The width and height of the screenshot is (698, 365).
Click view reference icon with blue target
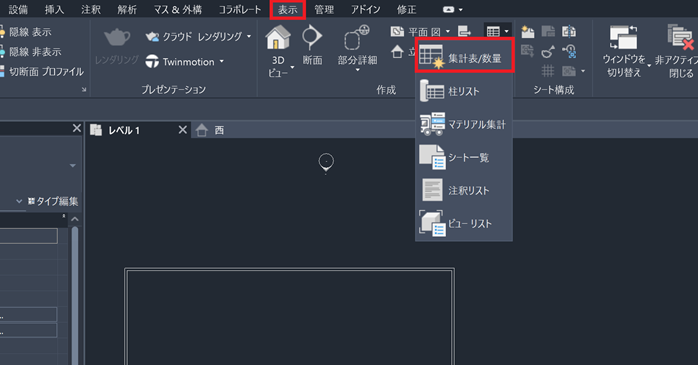pos(569,51)
